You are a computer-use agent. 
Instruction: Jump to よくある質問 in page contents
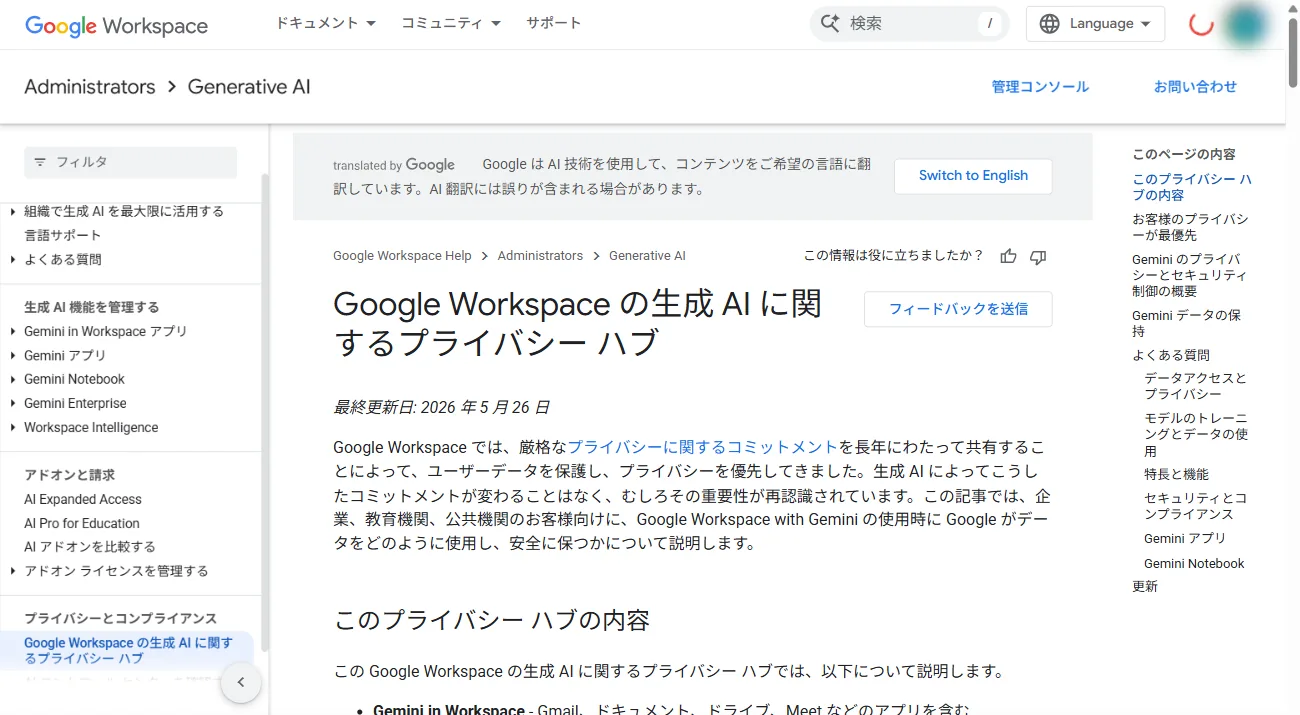1171,355
